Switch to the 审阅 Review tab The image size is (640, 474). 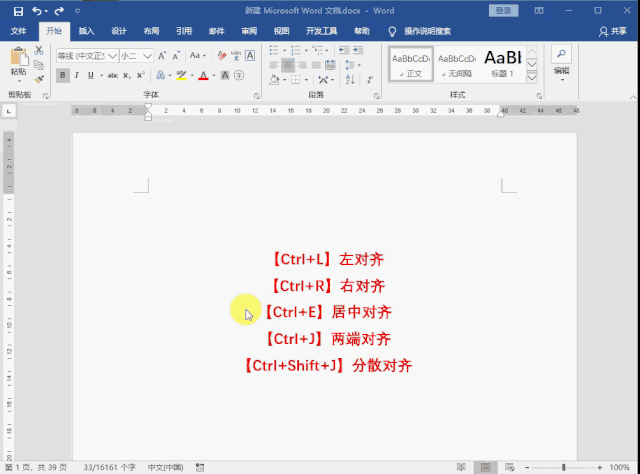249,31
